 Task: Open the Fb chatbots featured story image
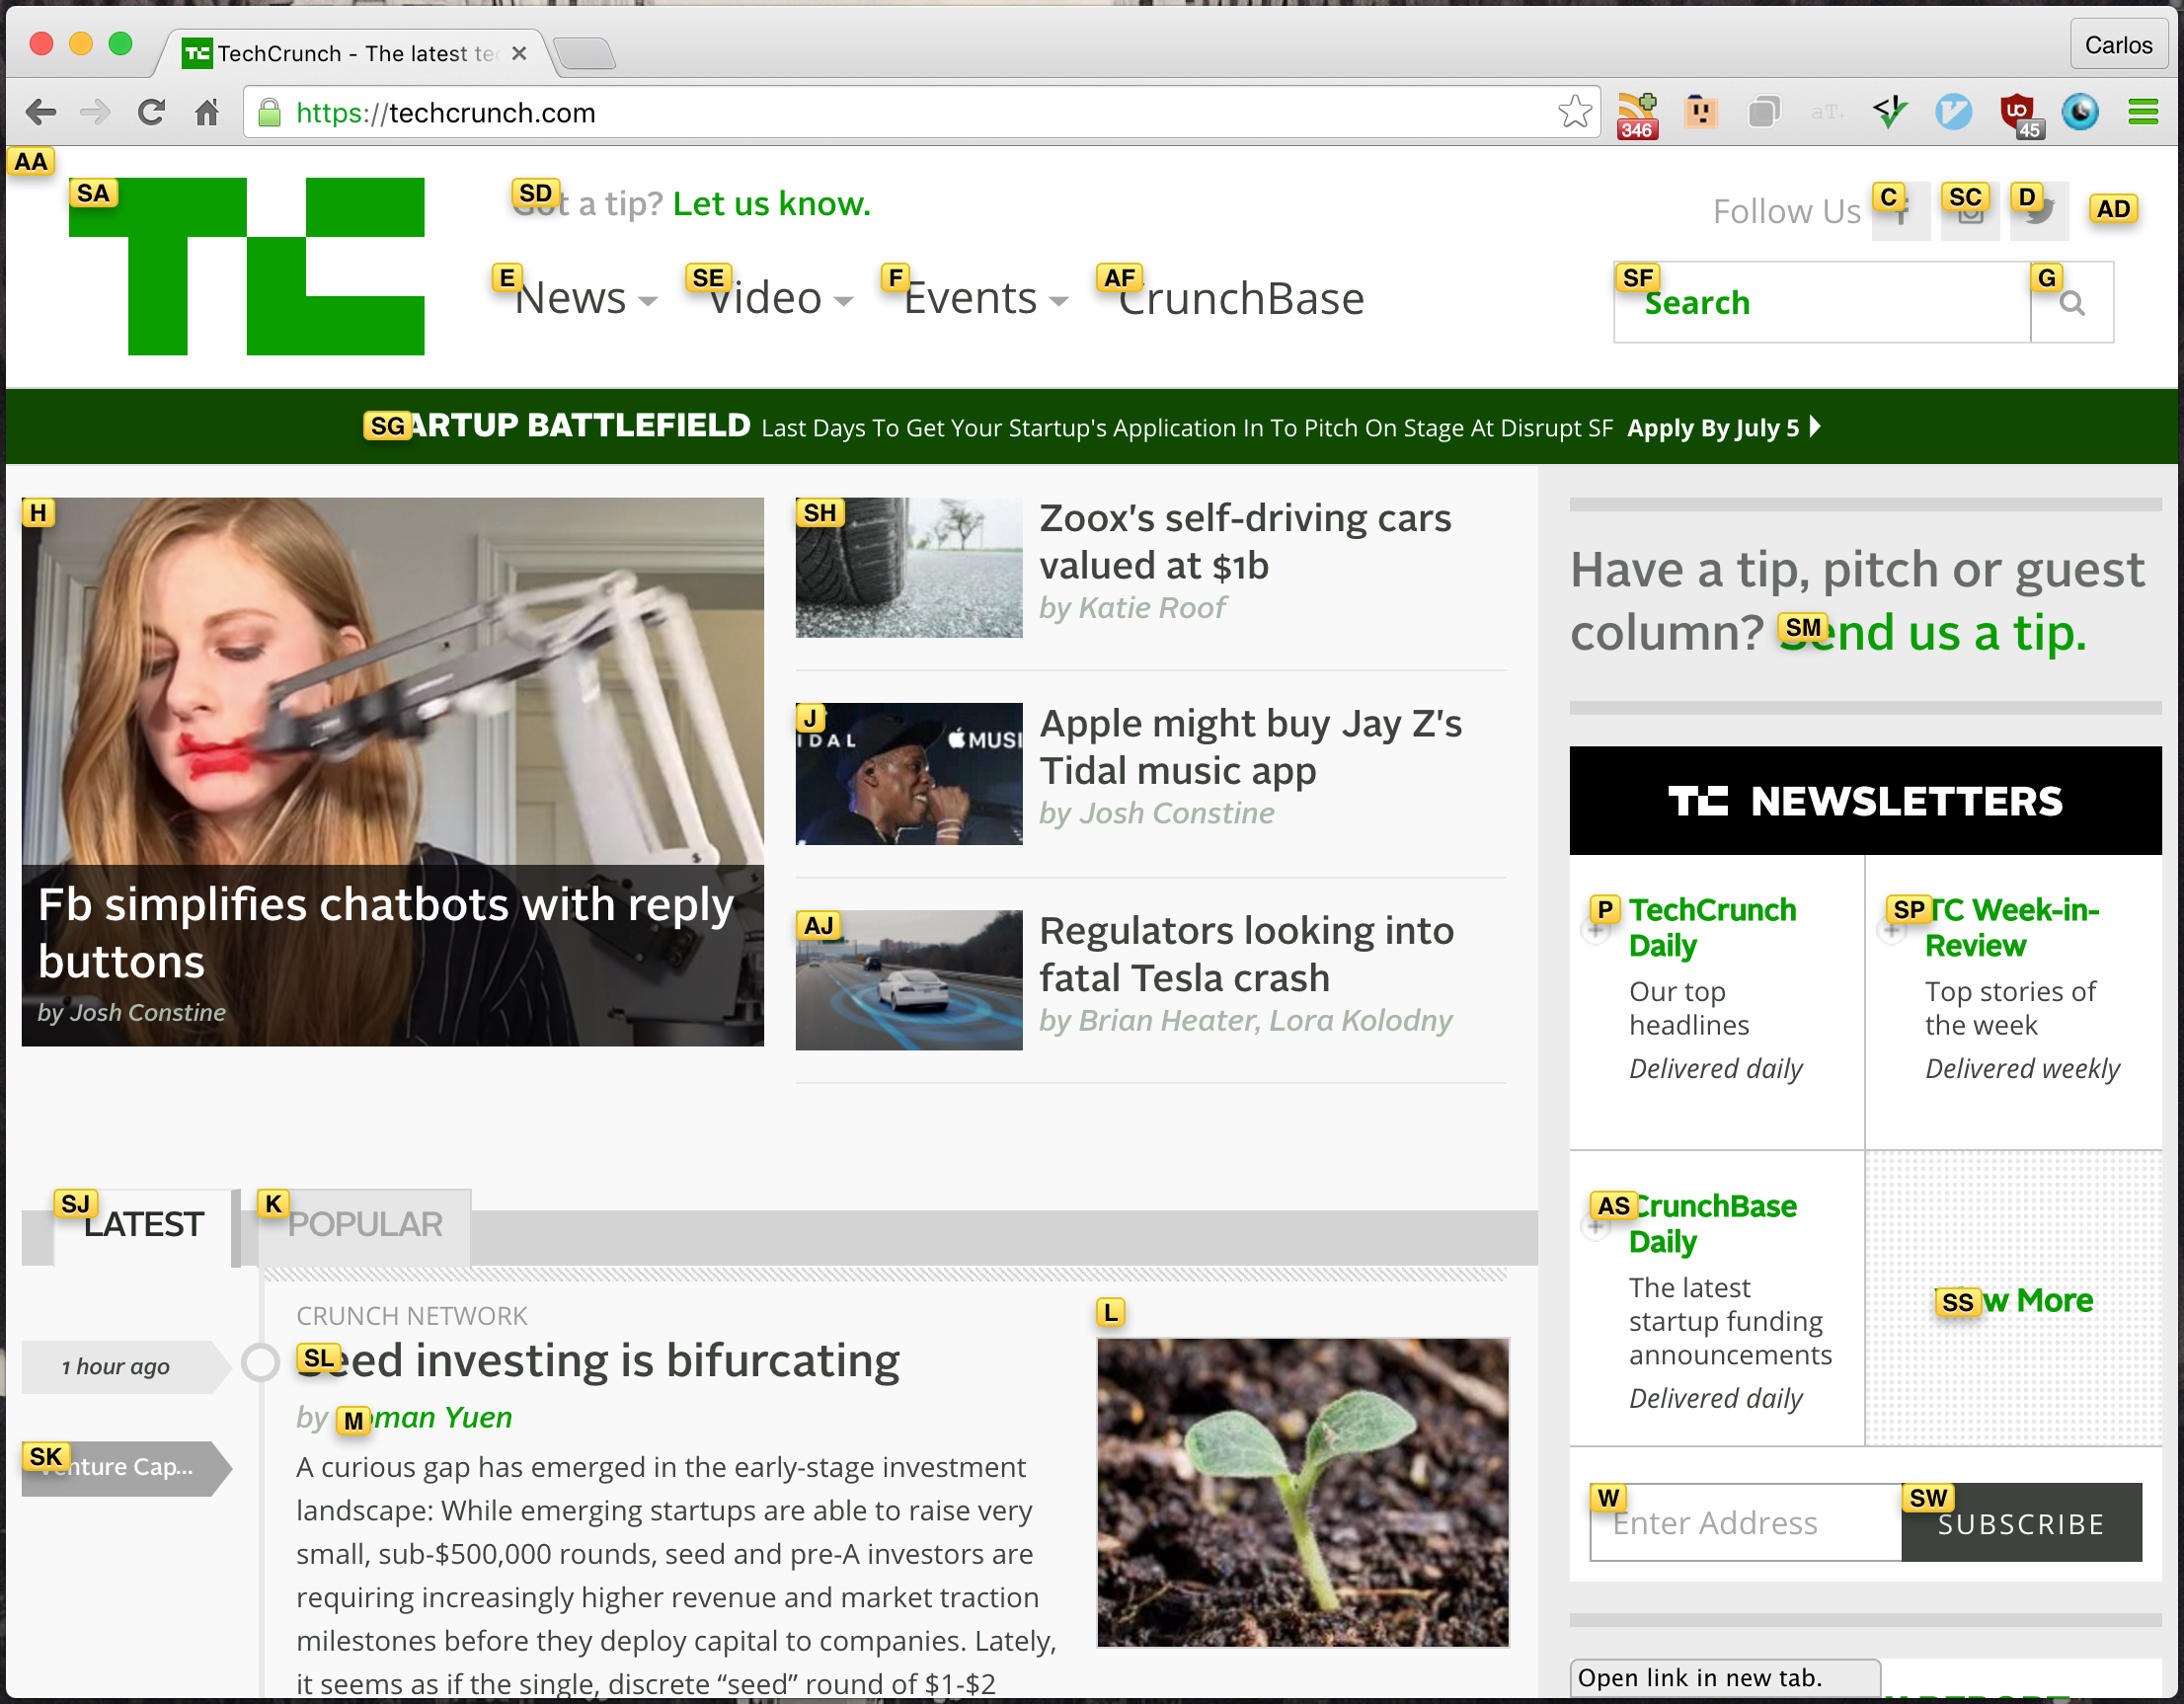393,772
